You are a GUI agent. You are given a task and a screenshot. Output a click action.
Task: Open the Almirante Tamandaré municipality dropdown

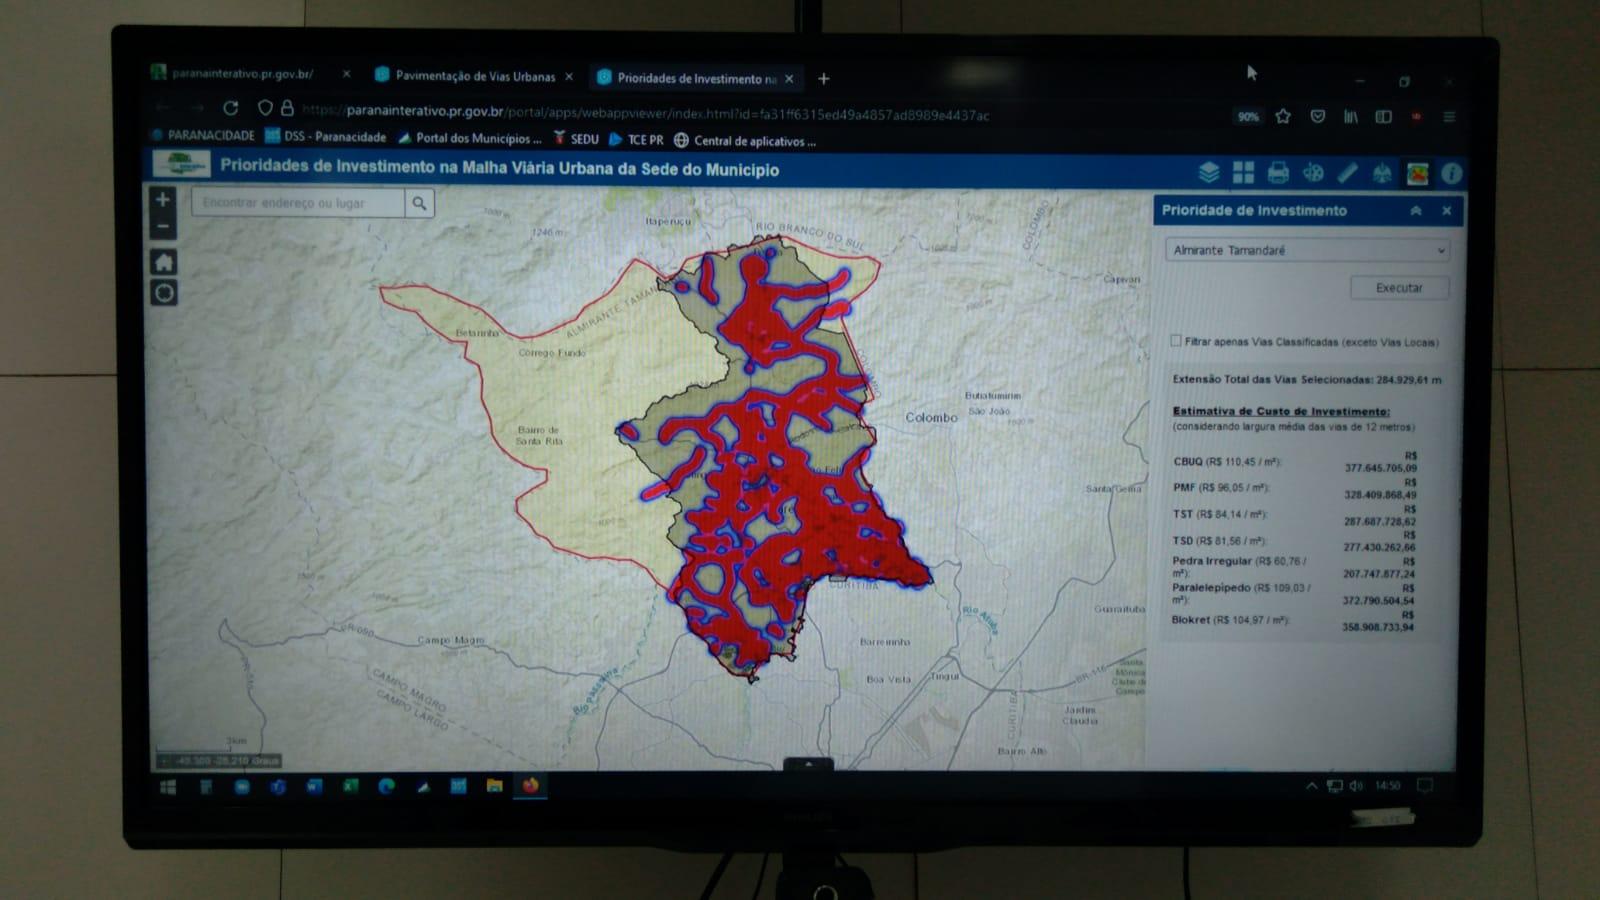(1307, 250)
